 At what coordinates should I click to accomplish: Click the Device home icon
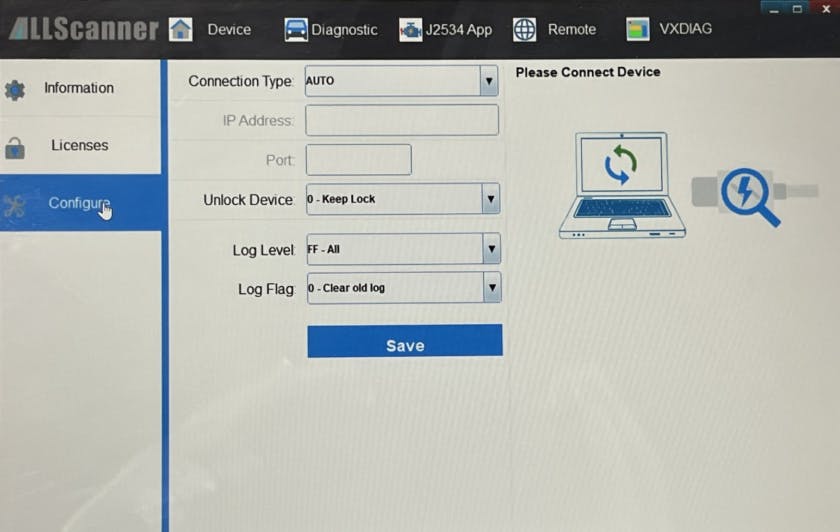(x=180, y=29)
